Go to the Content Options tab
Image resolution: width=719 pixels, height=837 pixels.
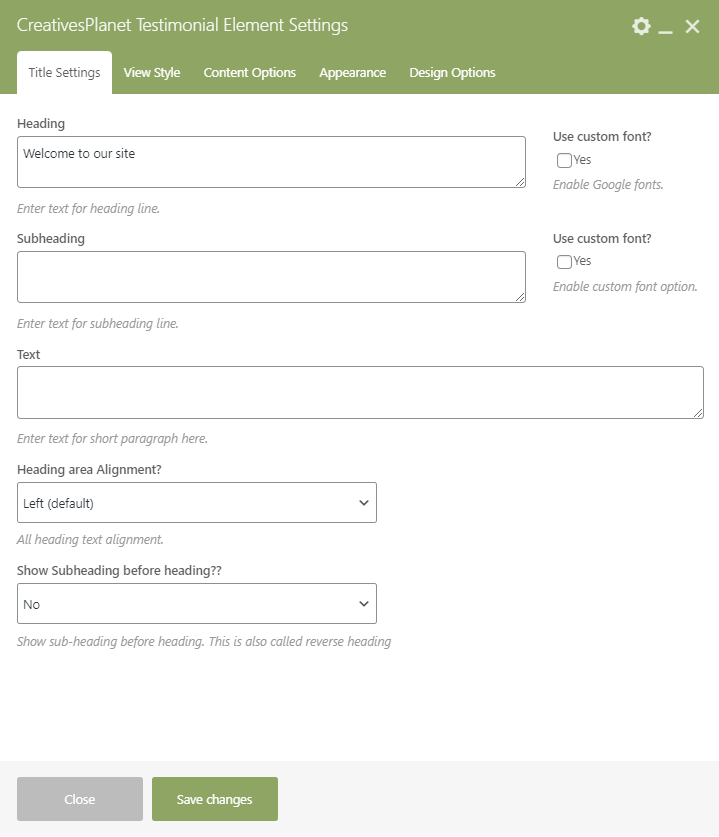(250, 73)
